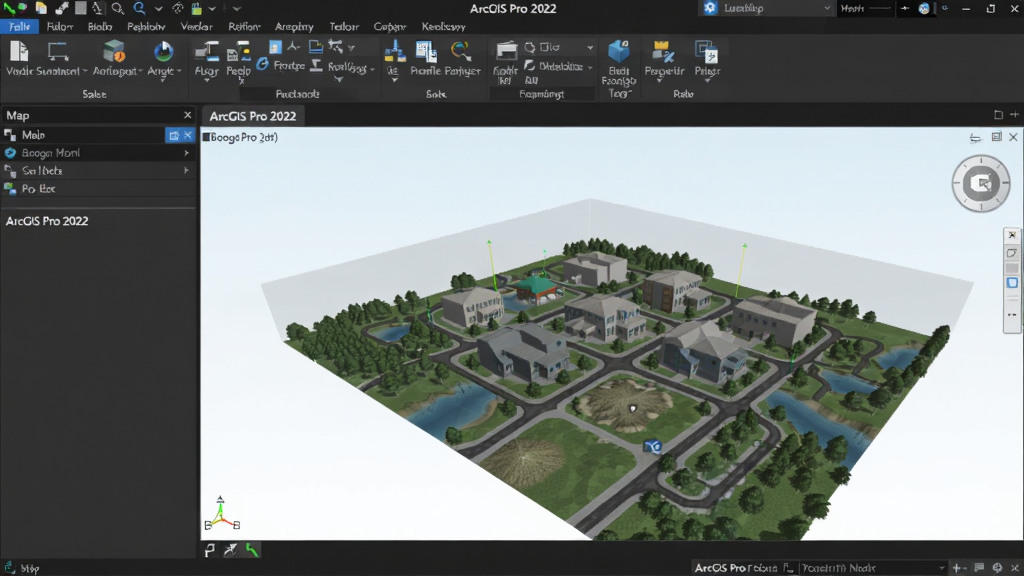Remove the Melo row with its blue X
1024x576 pixels.
(188, 135)
